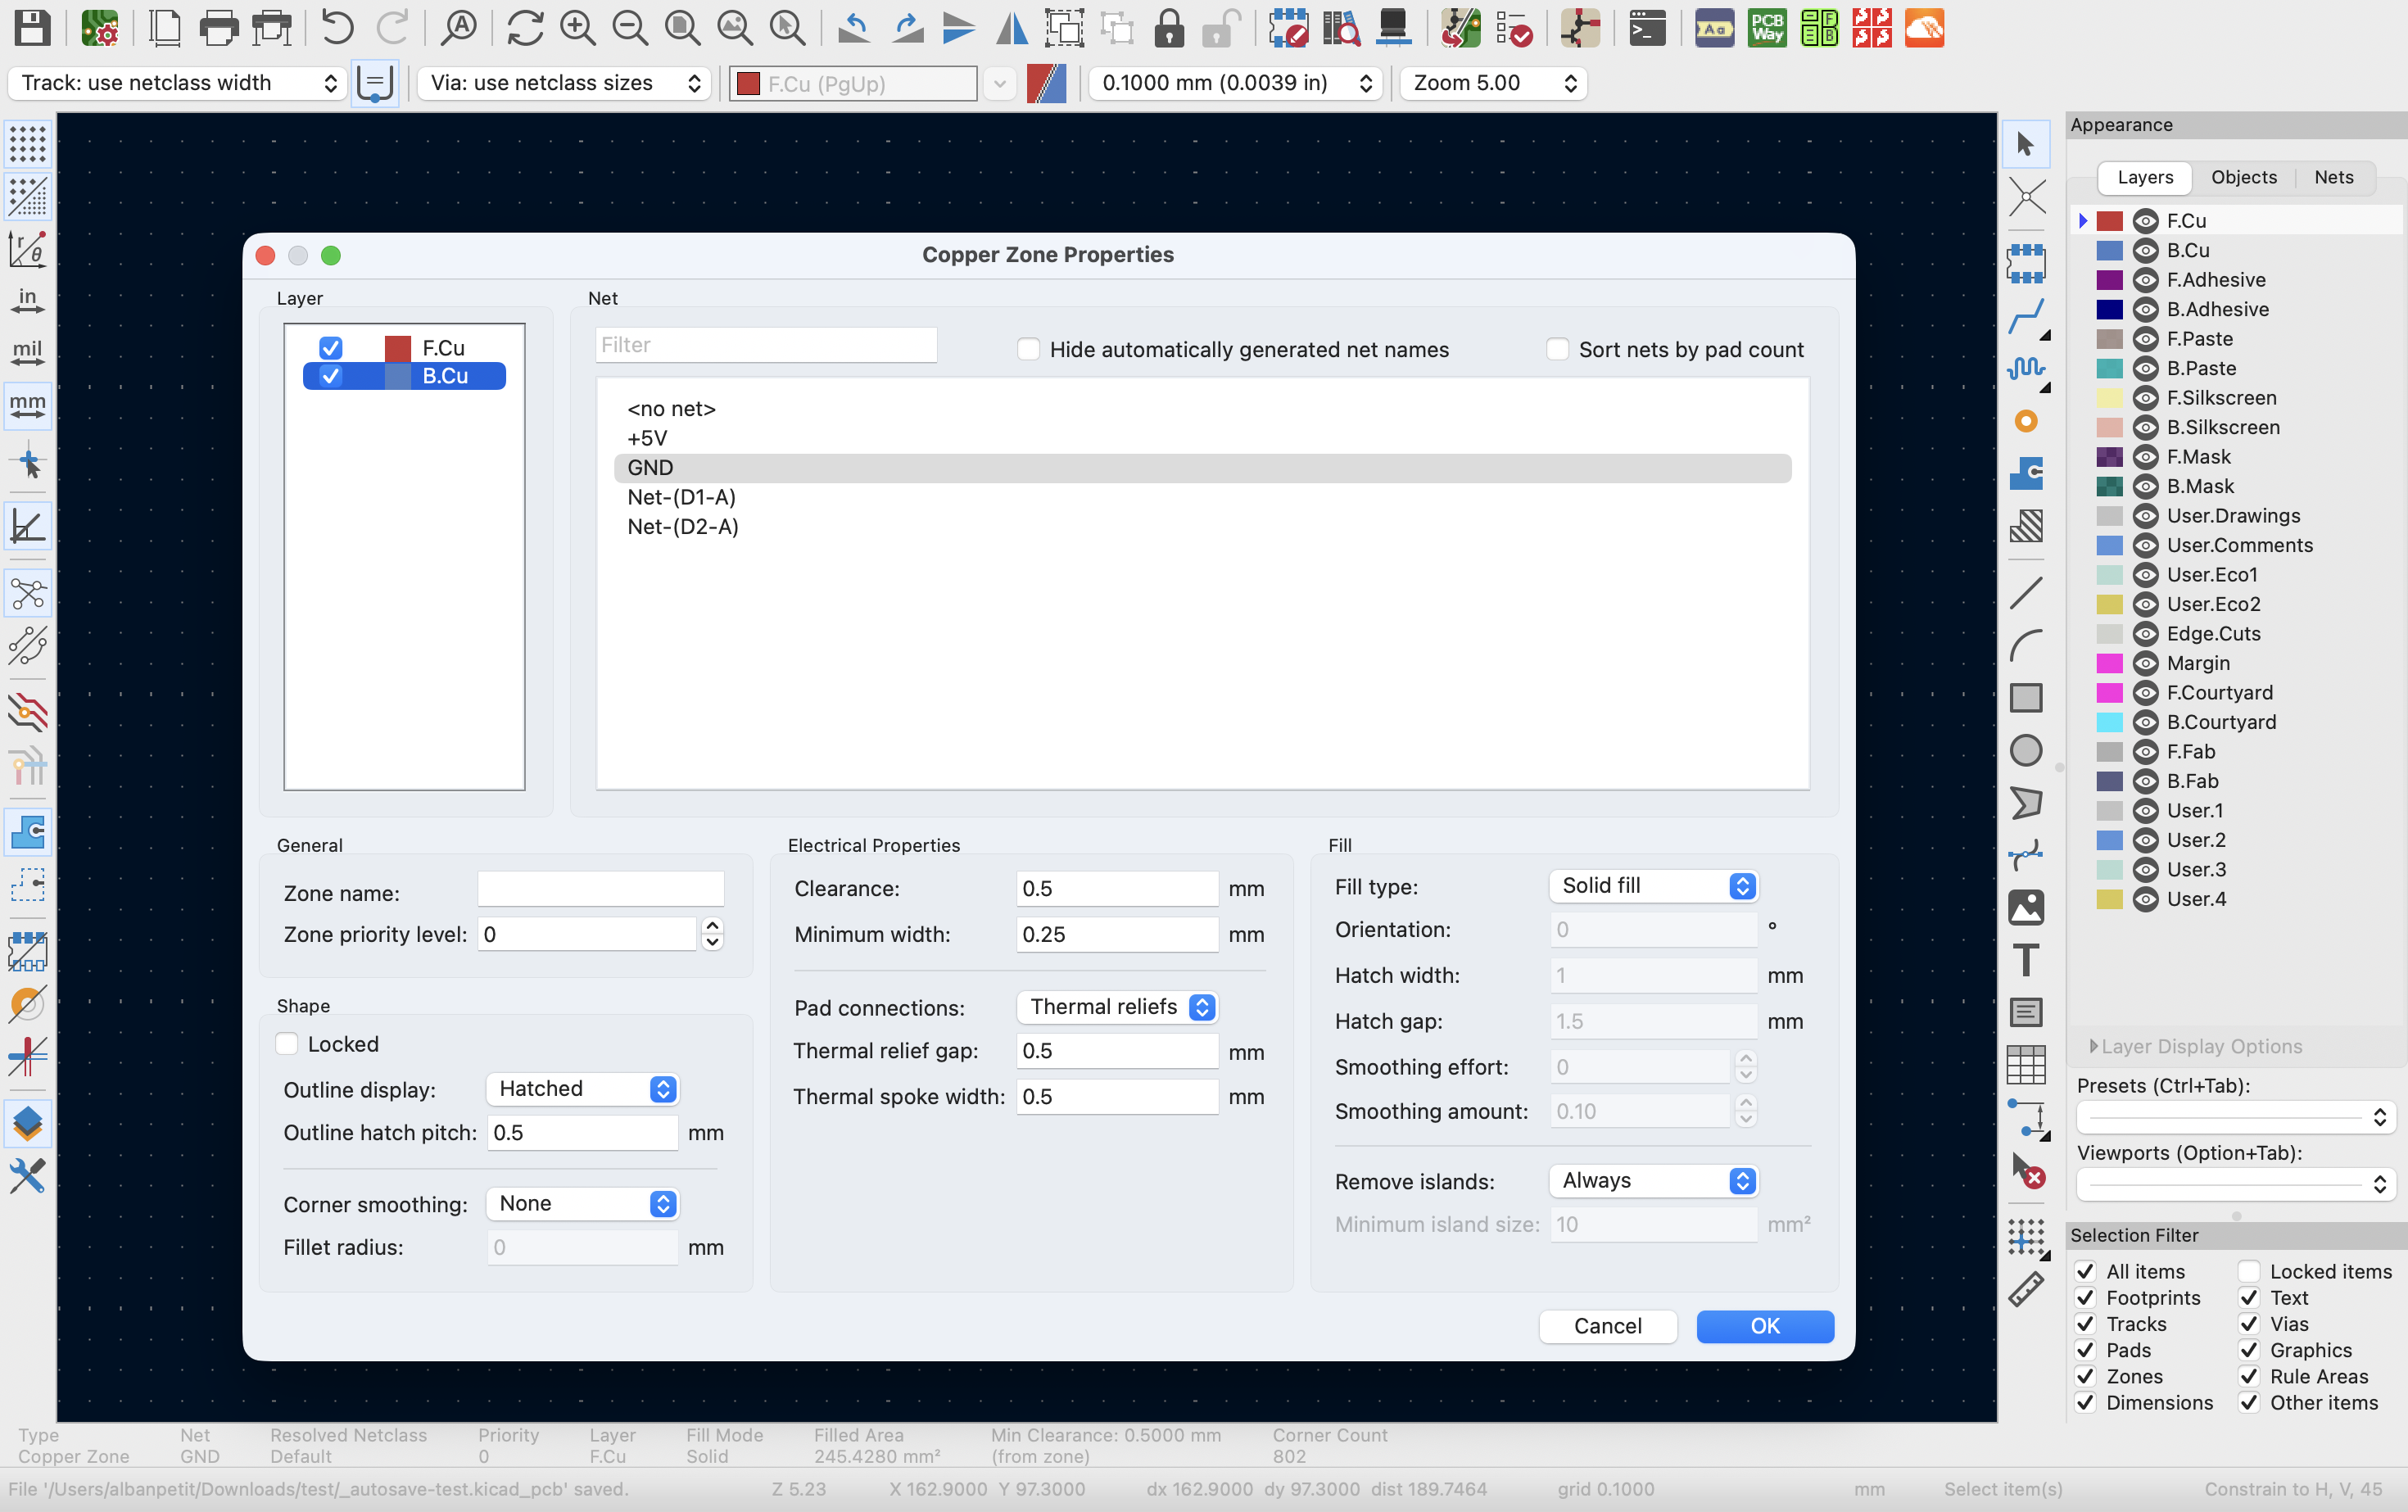Select the Draw rectangle tool

point(2026,697)
